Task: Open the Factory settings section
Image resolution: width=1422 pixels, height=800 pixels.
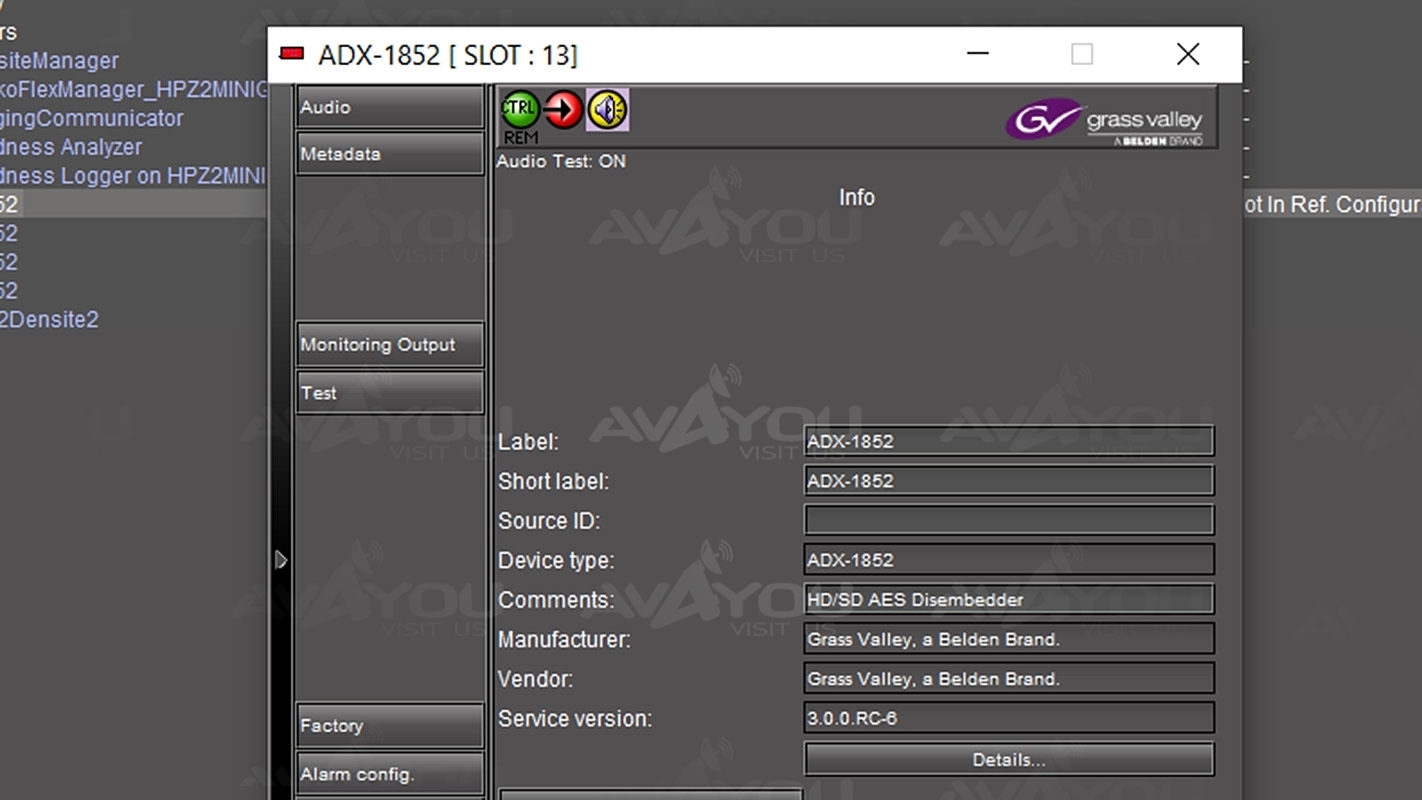Action: coord(389,726)
